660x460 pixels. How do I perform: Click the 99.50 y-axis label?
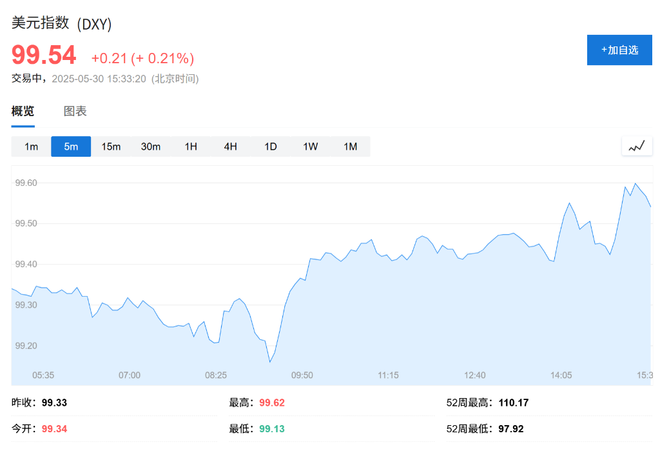(26, 223)
